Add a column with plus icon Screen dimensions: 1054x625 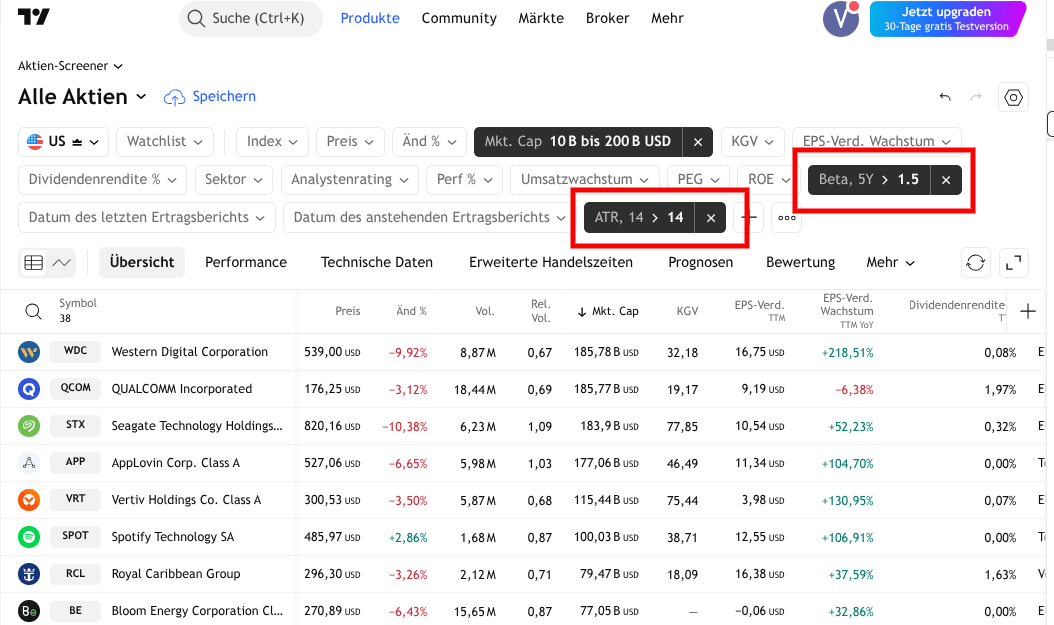[x=1028, y=311]
